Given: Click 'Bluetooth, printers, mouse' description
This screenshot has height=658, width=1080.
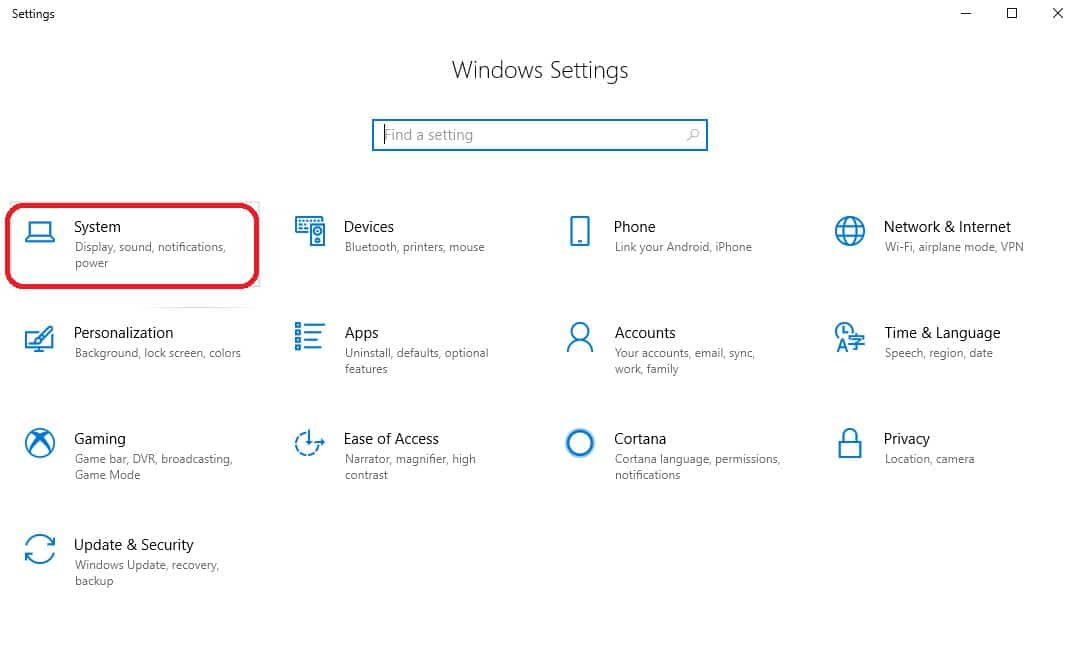Looking at the screenshot, I should pos(415,247).
